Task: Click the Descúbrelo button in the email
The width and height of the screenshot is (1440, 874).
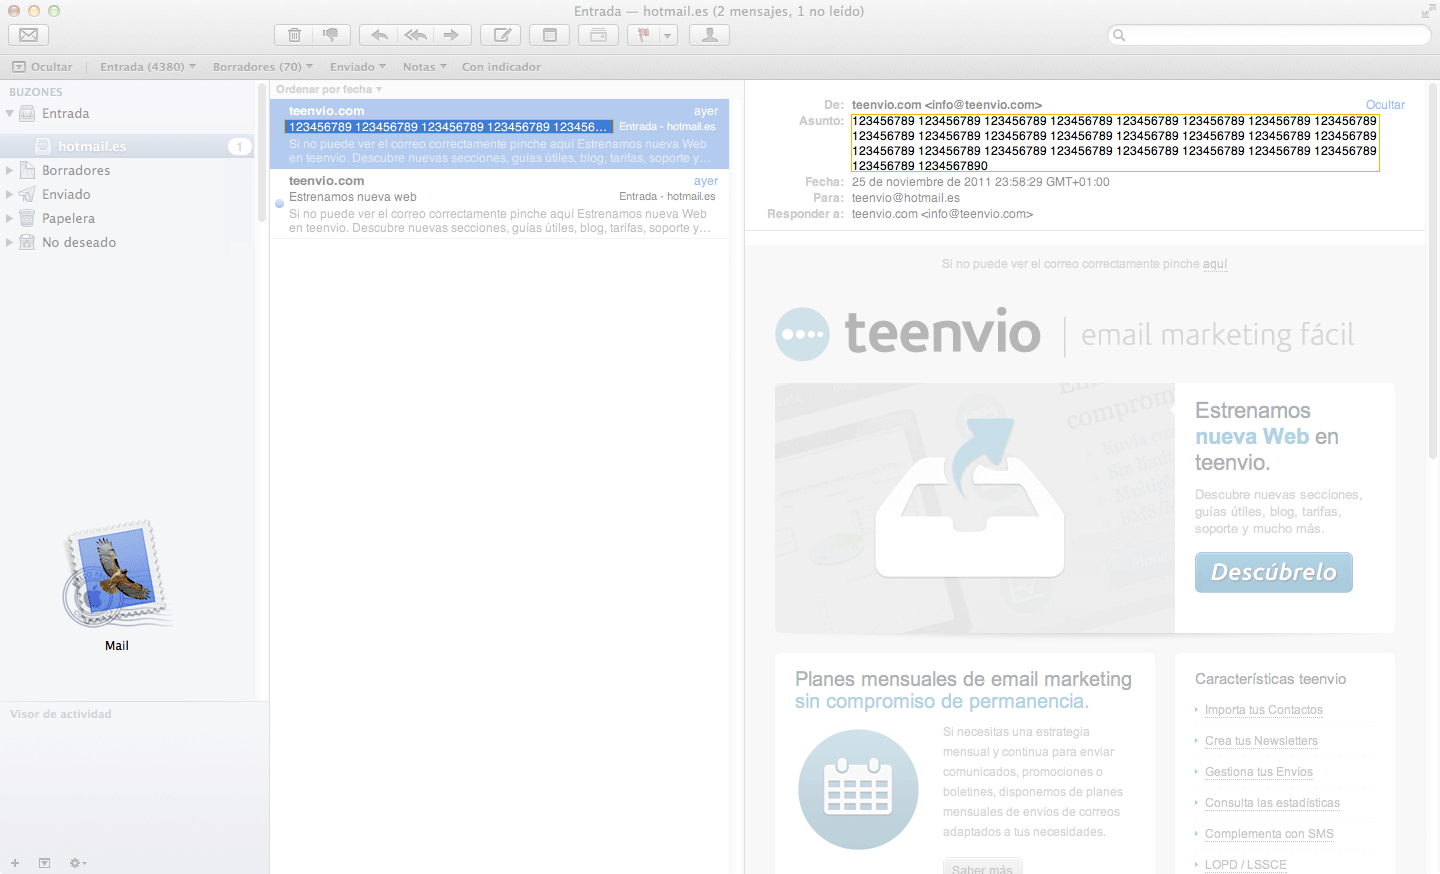Action: tap(1273, 572)
